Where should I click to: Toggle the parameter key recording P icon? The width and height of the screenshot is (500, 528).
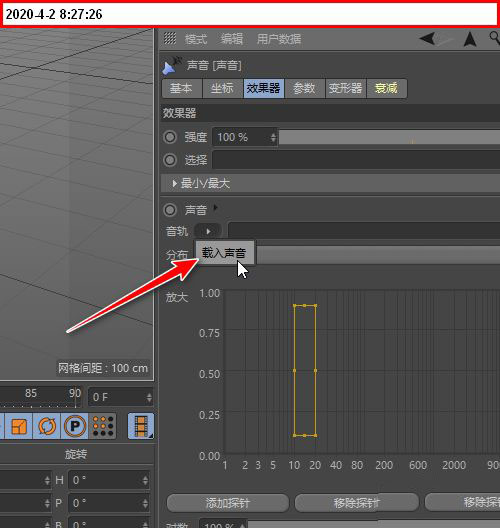[x=74, y=426]
